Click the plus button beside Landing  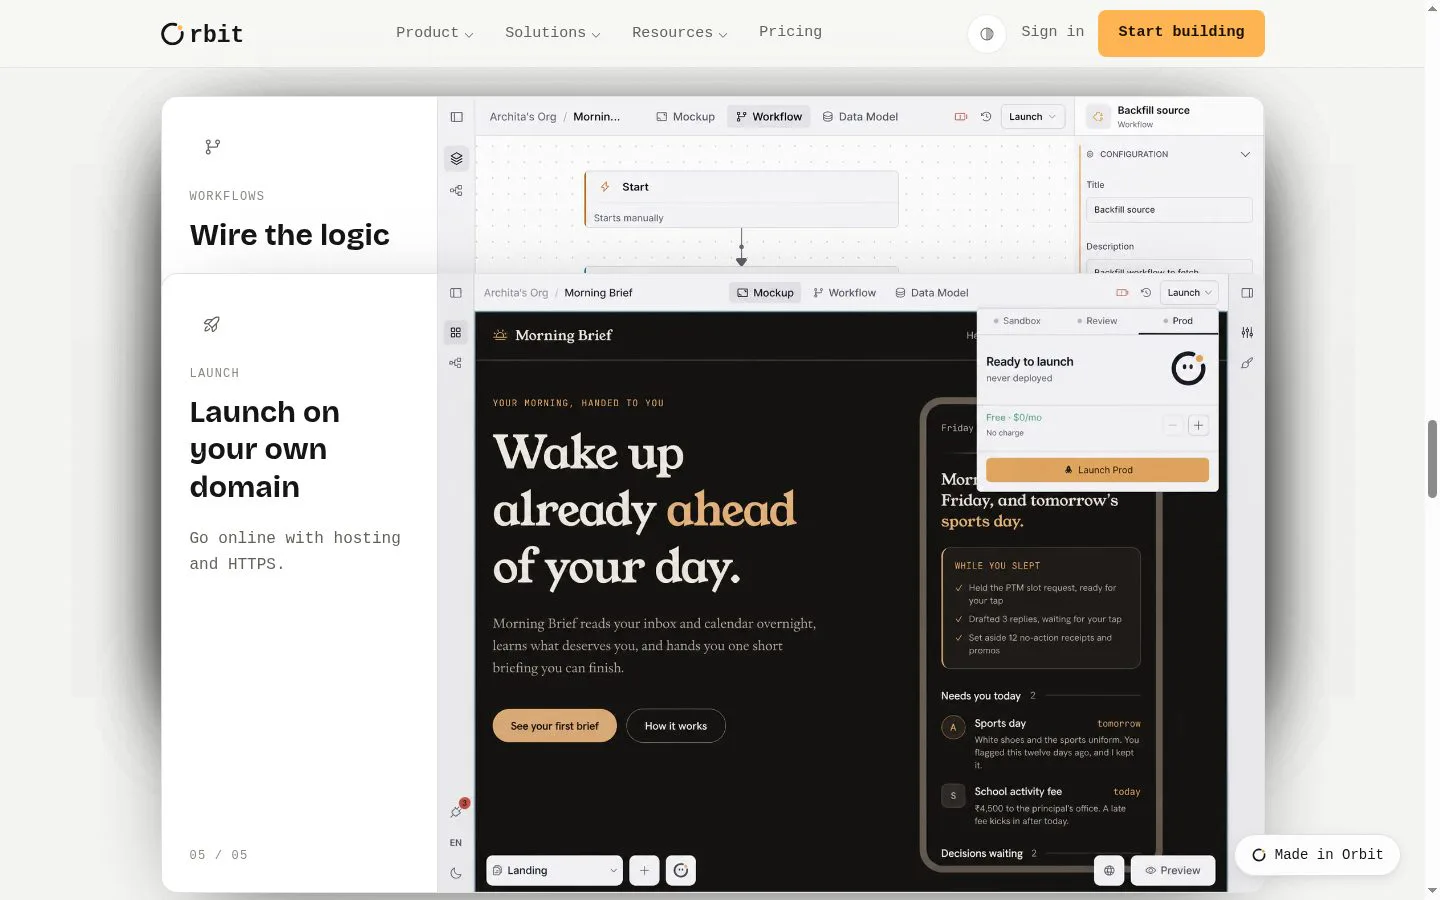click(x=644, y=871)
